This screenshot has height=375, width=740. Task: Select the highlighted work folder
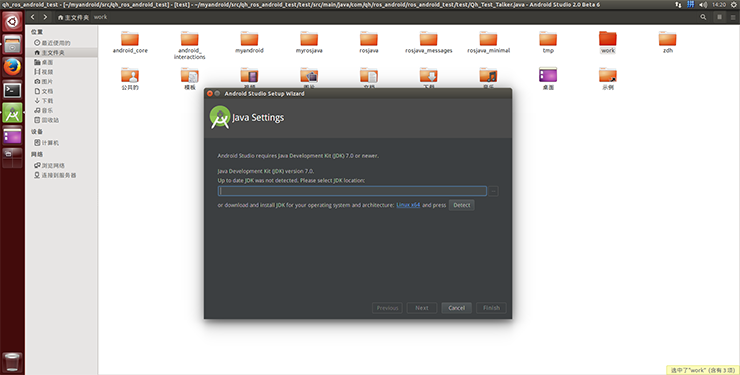click(608, 42)
